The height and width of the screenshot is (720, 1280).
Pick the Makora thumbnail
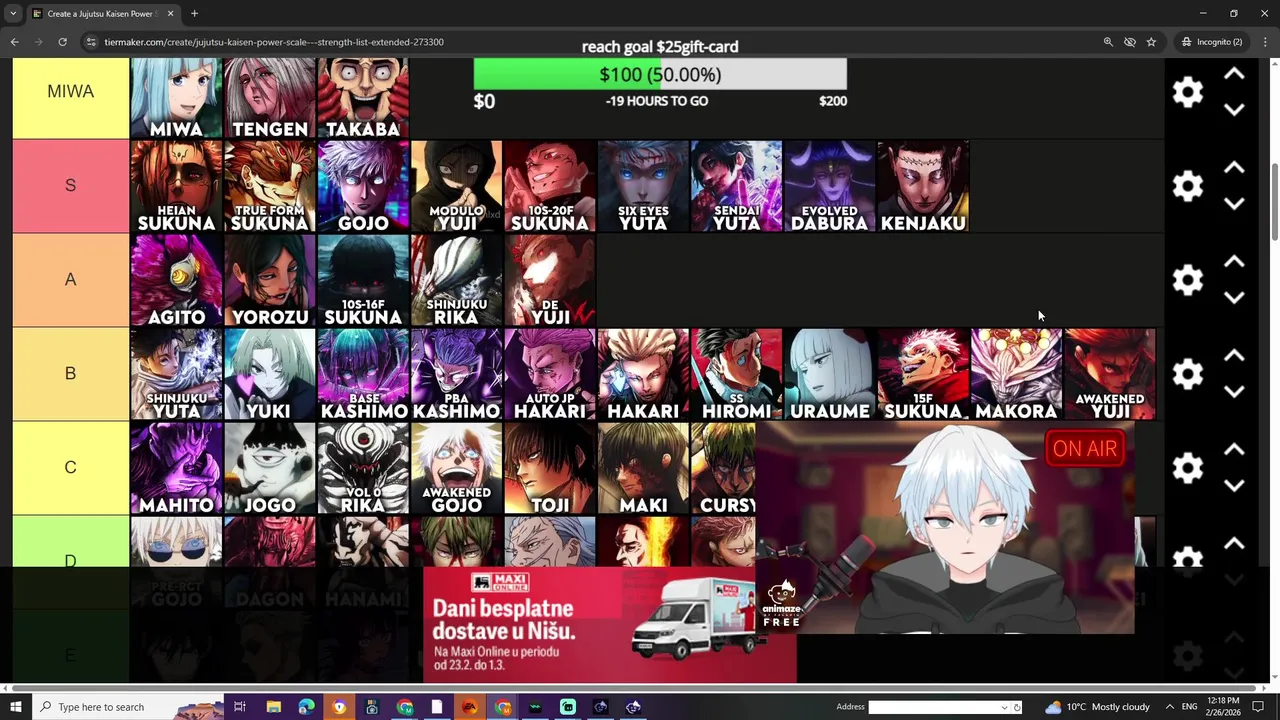click(1016, 374)
